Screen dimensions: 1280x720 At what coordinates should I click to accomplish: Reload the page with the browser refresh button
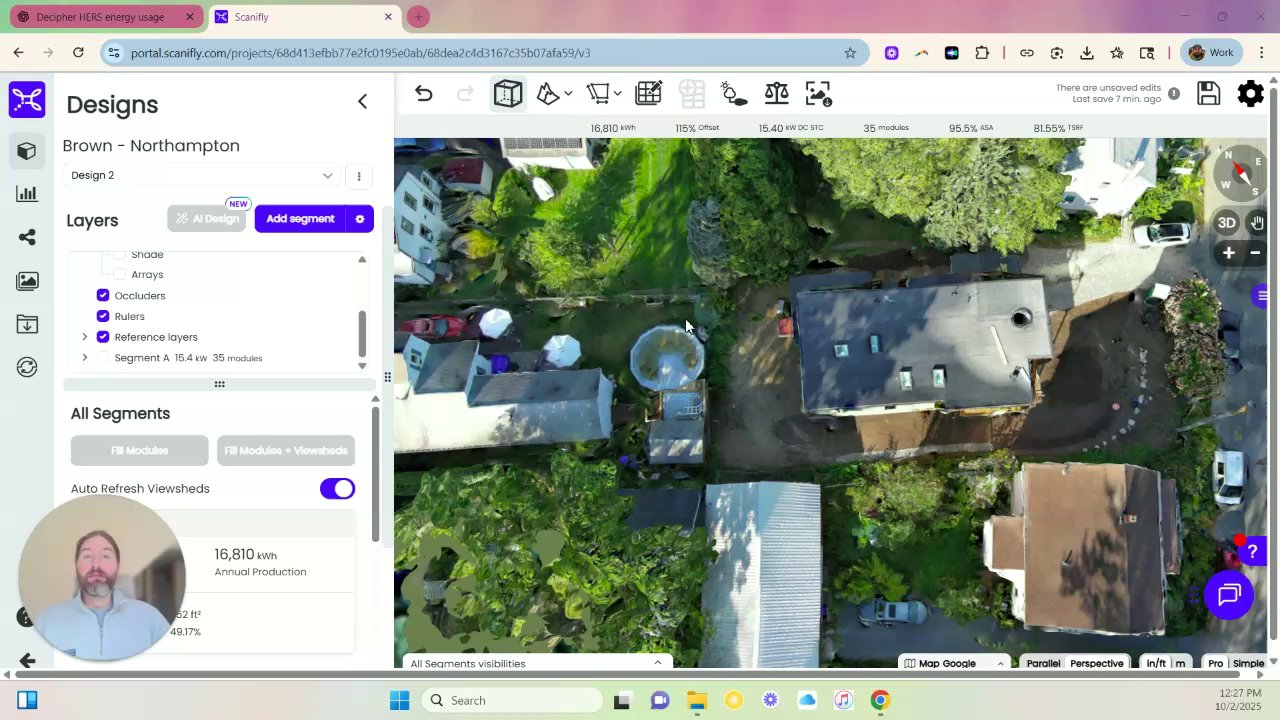(78, 52)
